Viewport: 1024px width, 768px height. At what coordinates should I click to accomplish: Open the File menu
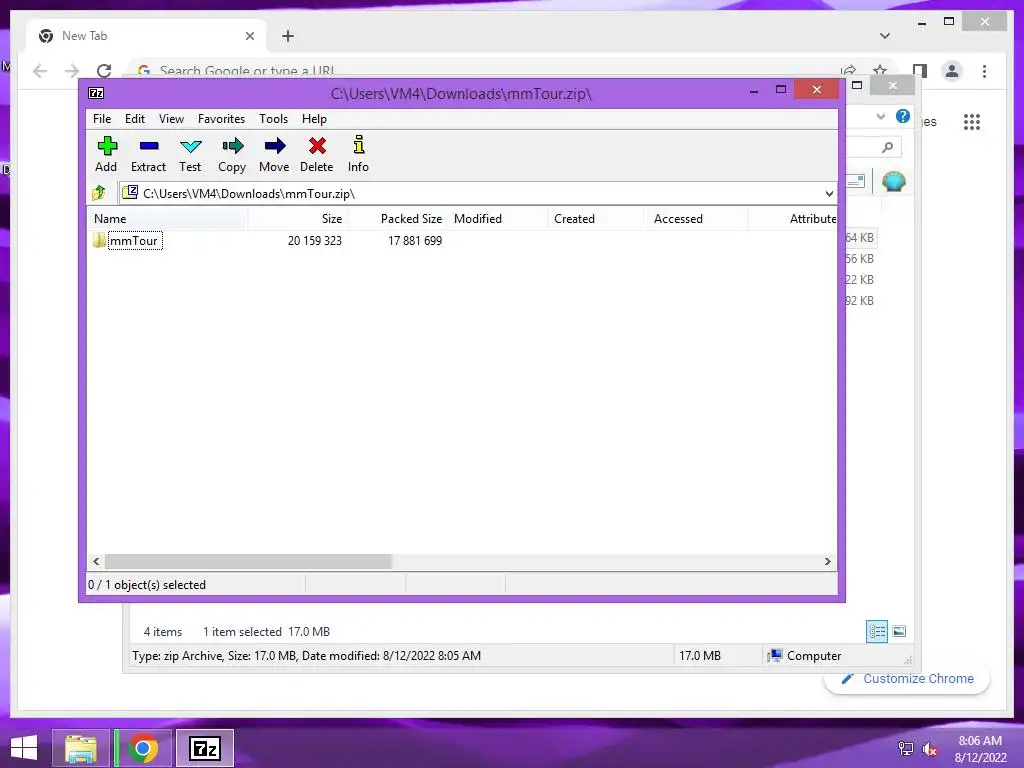[x=102, y=119]
